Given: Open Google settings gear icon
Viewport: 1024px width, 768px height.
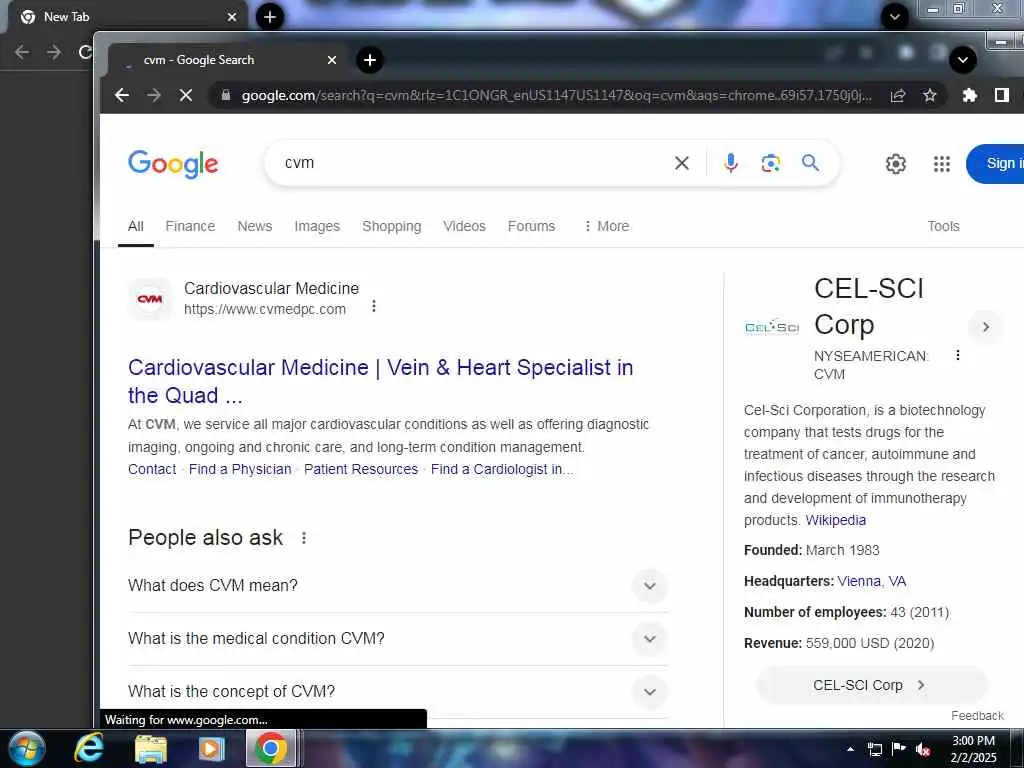Looking at the screenshot, I should tap(895, 164).
